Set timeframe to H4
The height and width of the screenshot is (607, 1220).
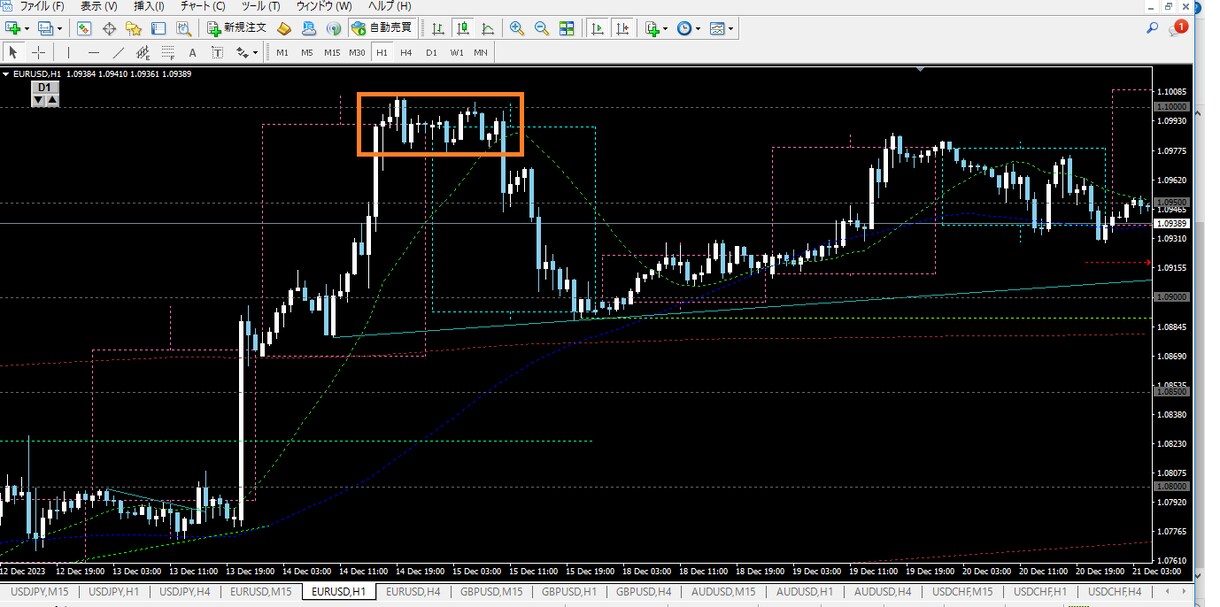pyautogui.click(x=406, y=52)
